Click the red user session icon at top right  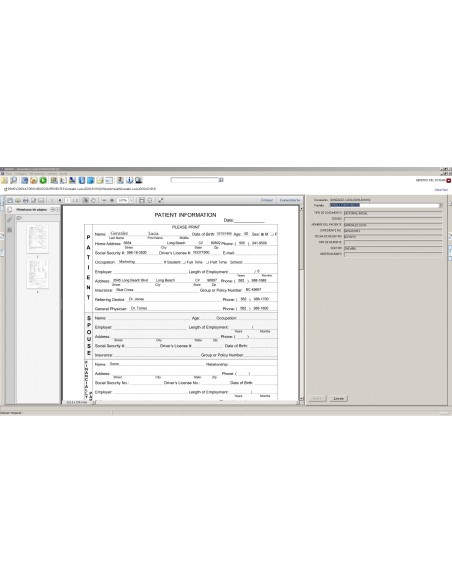coord(449,180)
